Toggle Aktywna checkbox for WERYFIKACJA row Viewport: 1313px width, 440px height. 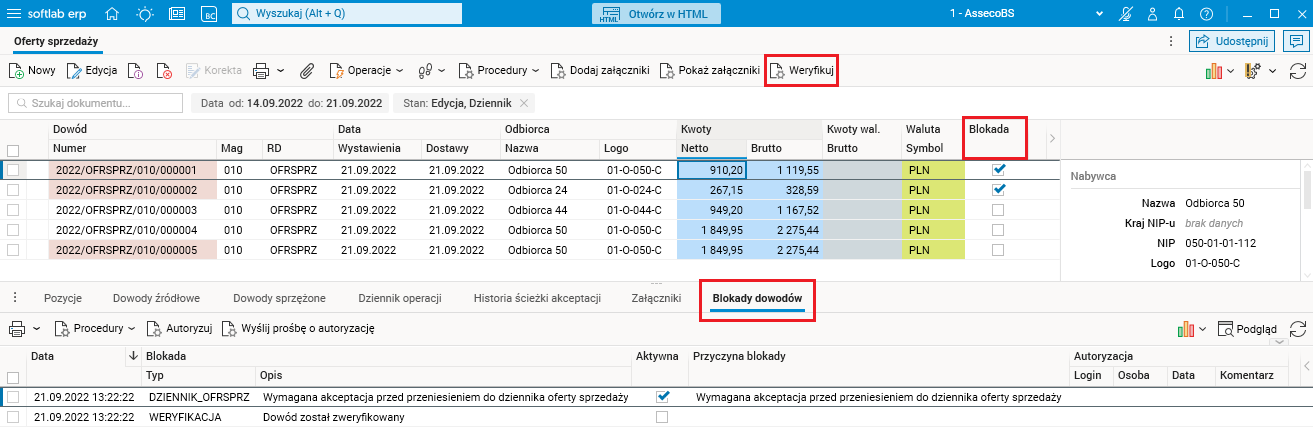(x=662, y=417)
